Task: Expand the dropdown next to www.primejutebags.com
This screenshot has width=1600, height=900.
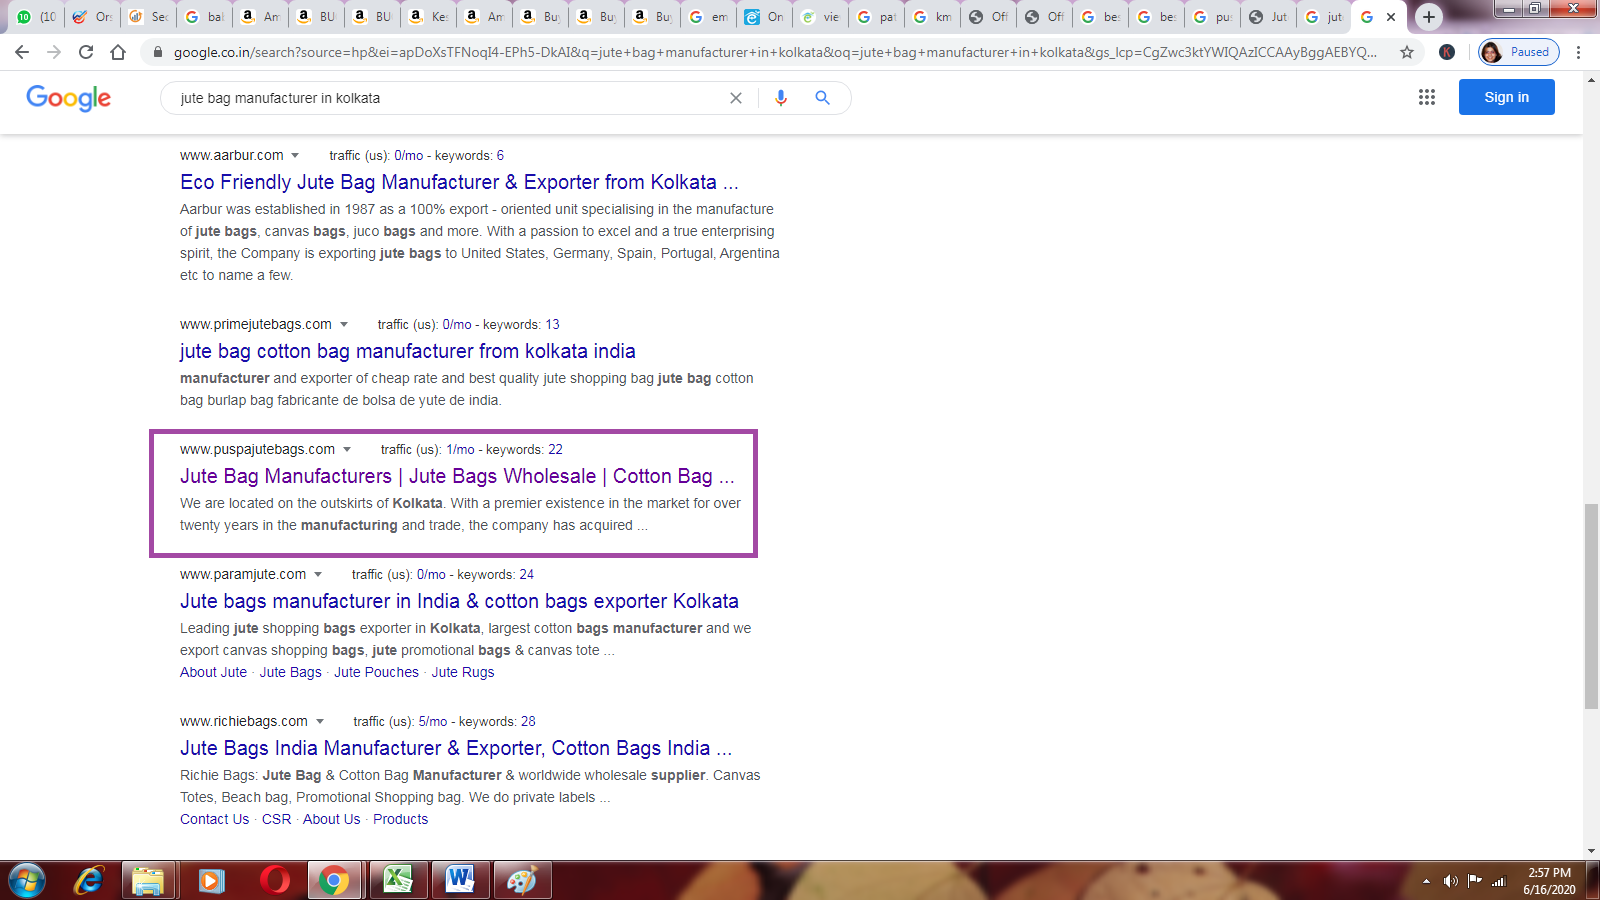Action: tap(344, 325)
